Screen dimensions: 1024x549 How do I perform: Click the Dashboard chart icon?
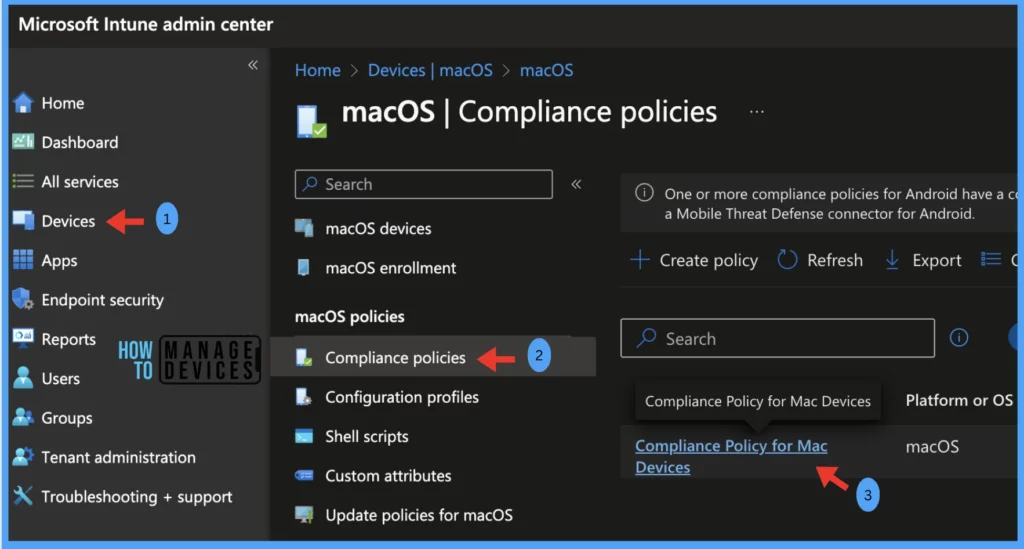(x=23, y=142)
